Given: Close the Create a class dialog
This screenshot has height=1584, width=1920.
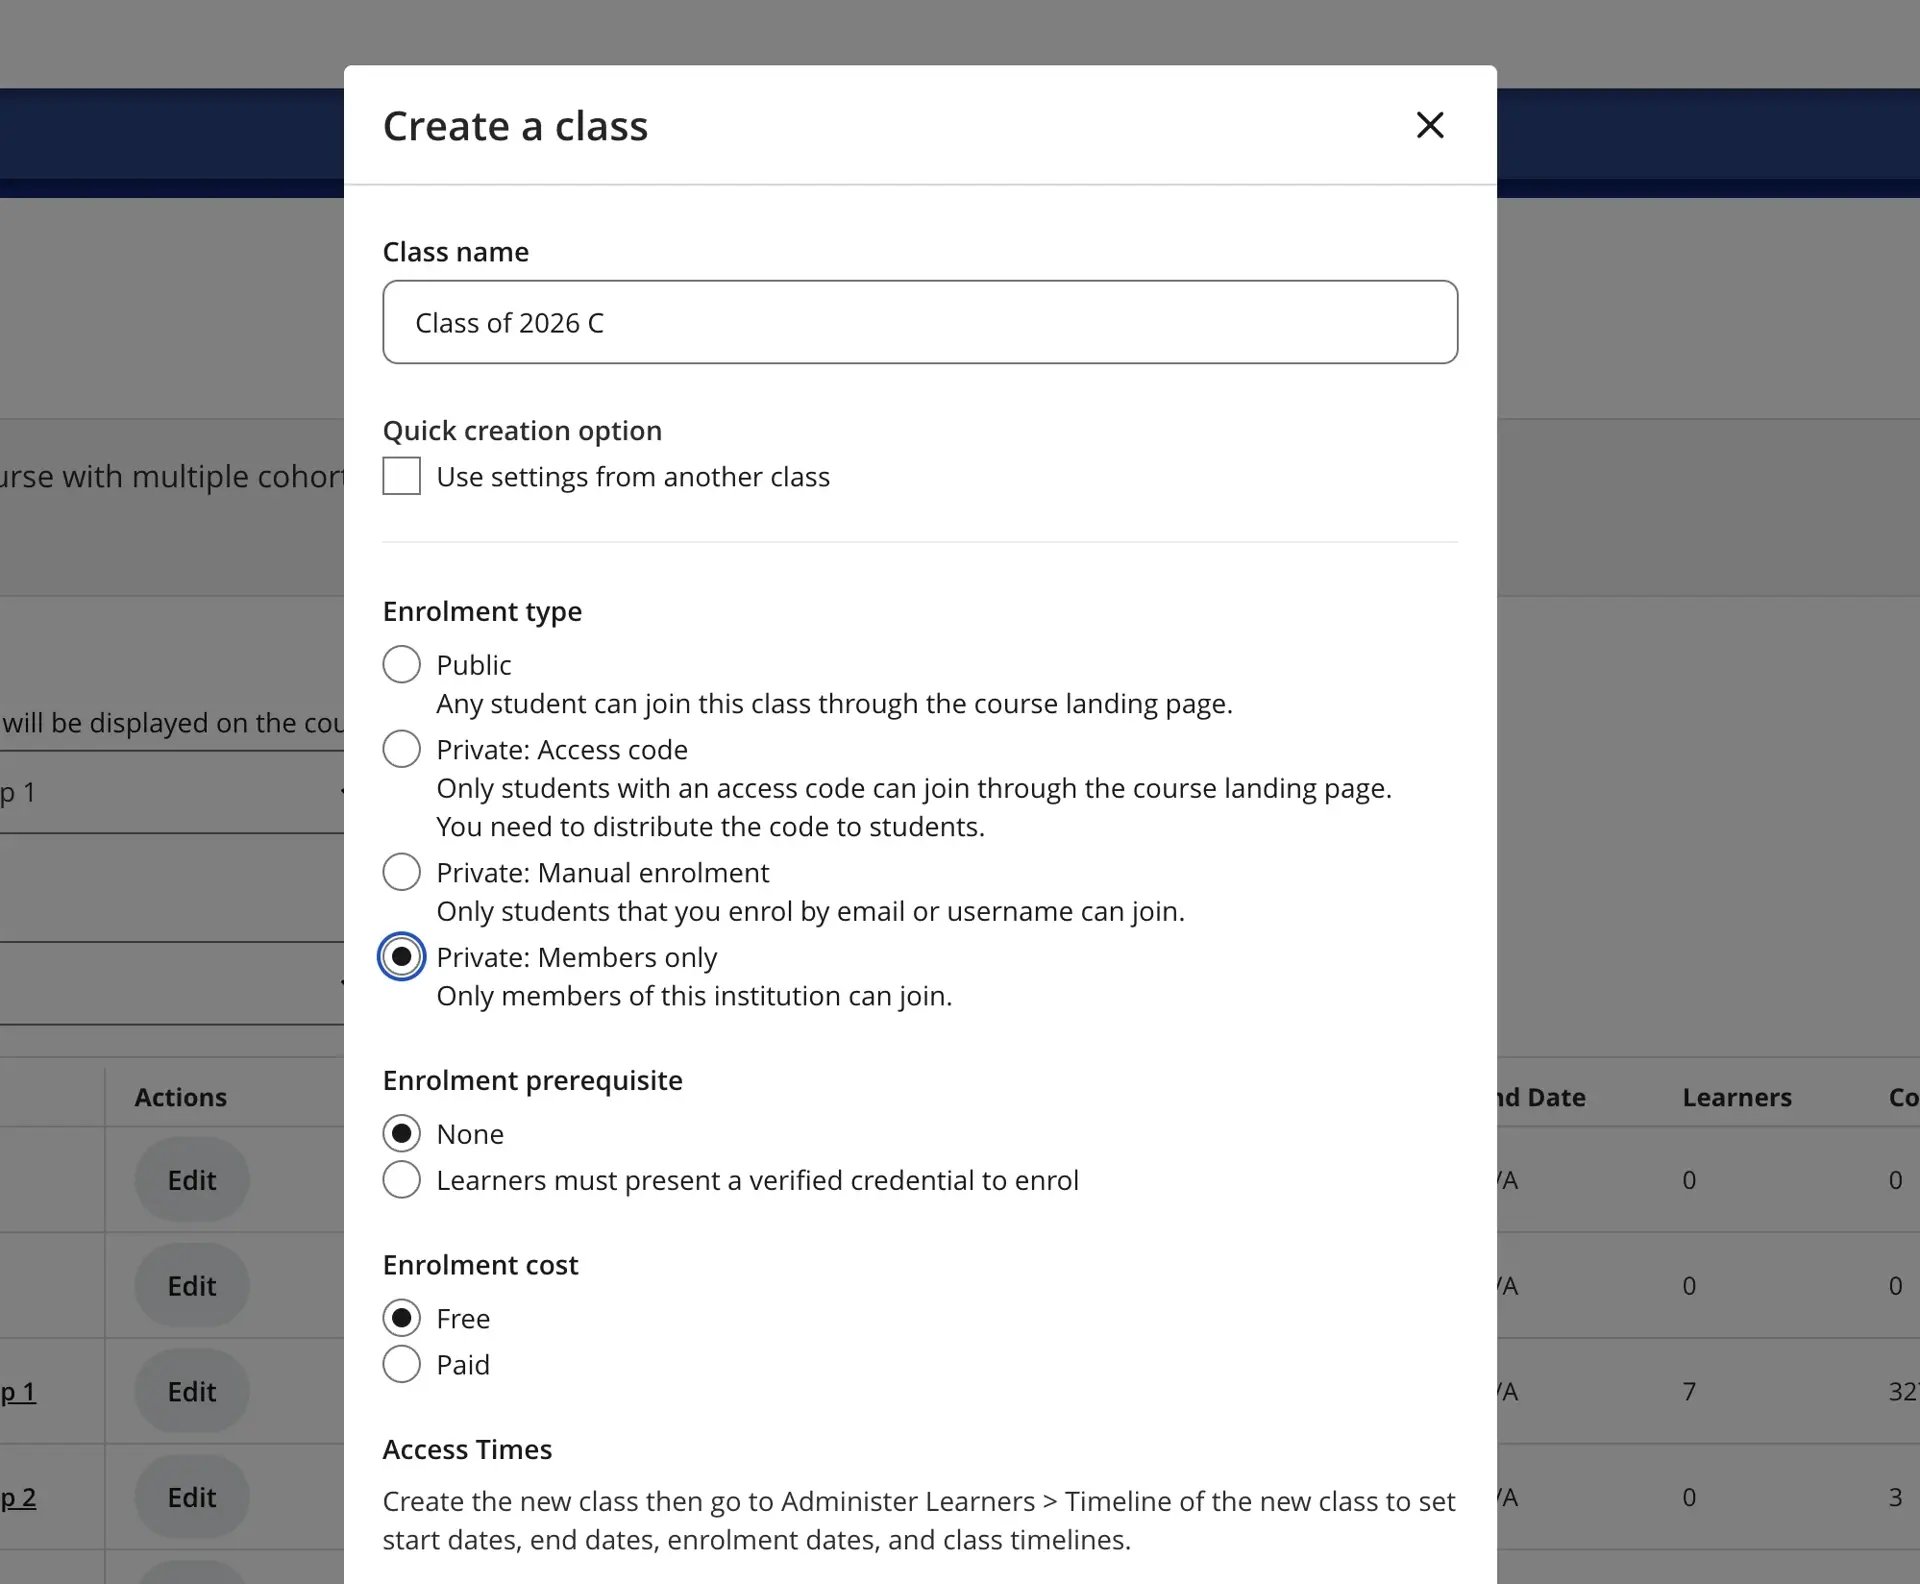Looking at the screenshot, I should click(x=1430, y=126).
